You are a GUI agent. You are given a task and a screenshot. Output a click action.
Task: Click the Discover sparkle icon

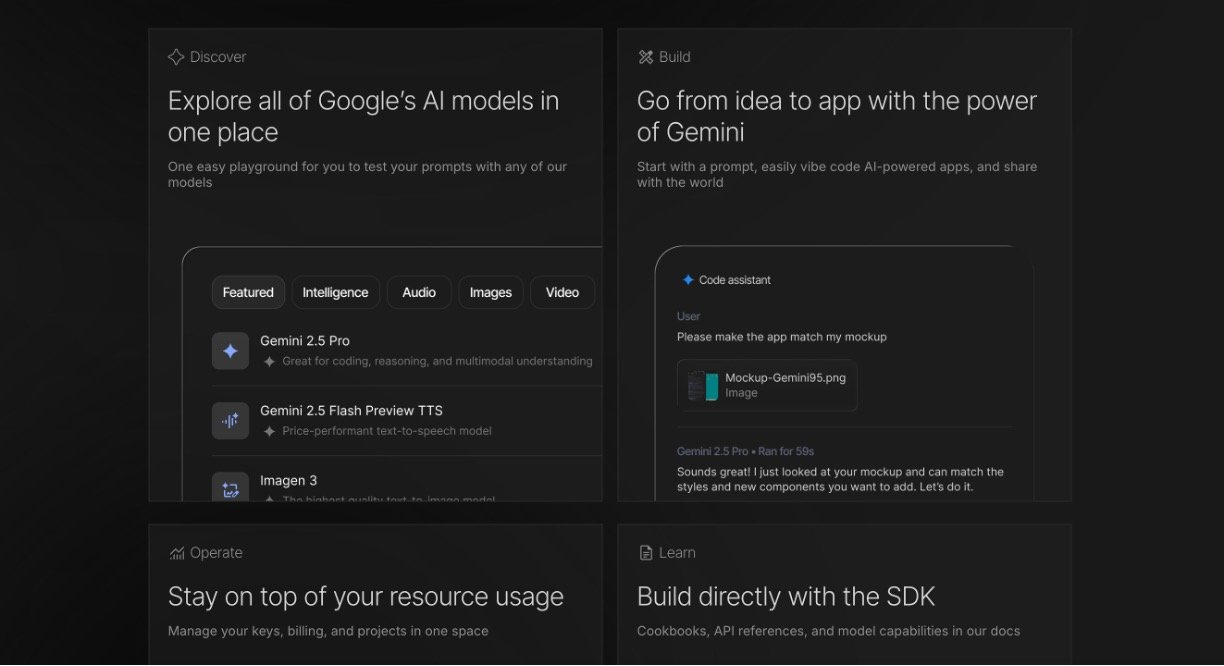point(176,57)
